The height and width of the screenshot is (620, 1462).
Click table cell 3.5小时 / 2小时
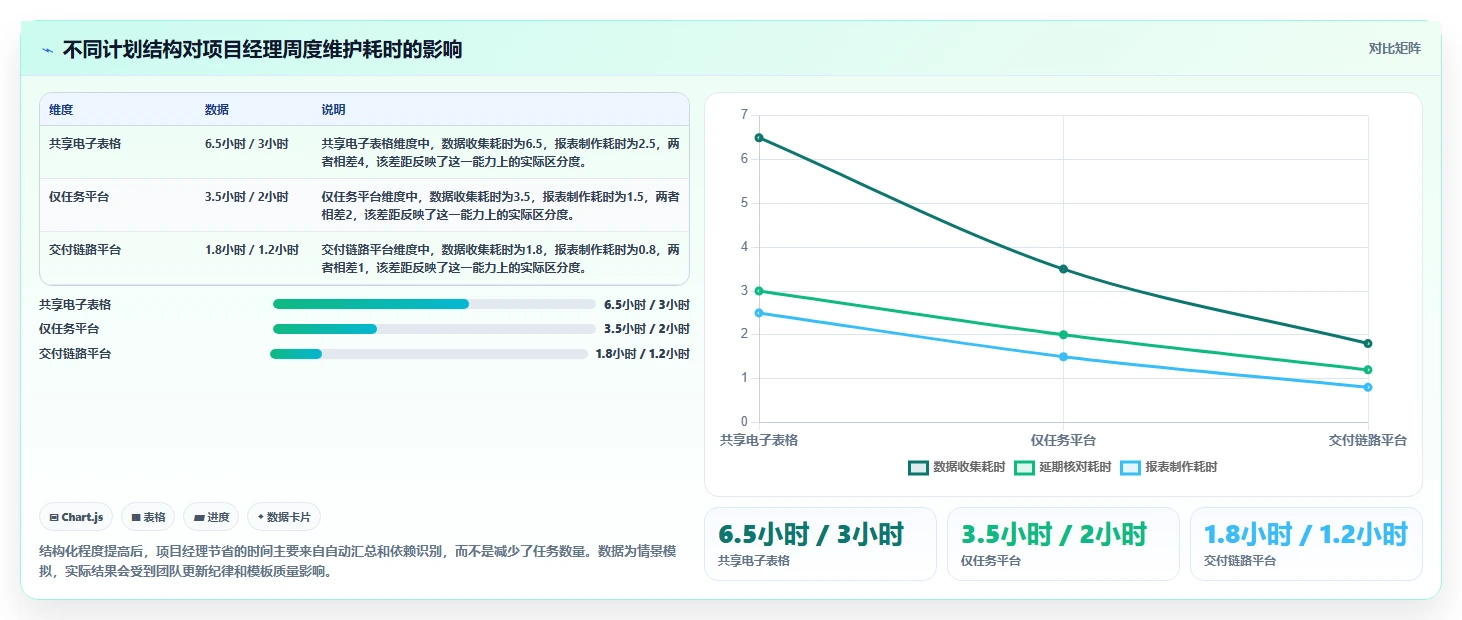[247, 197]
